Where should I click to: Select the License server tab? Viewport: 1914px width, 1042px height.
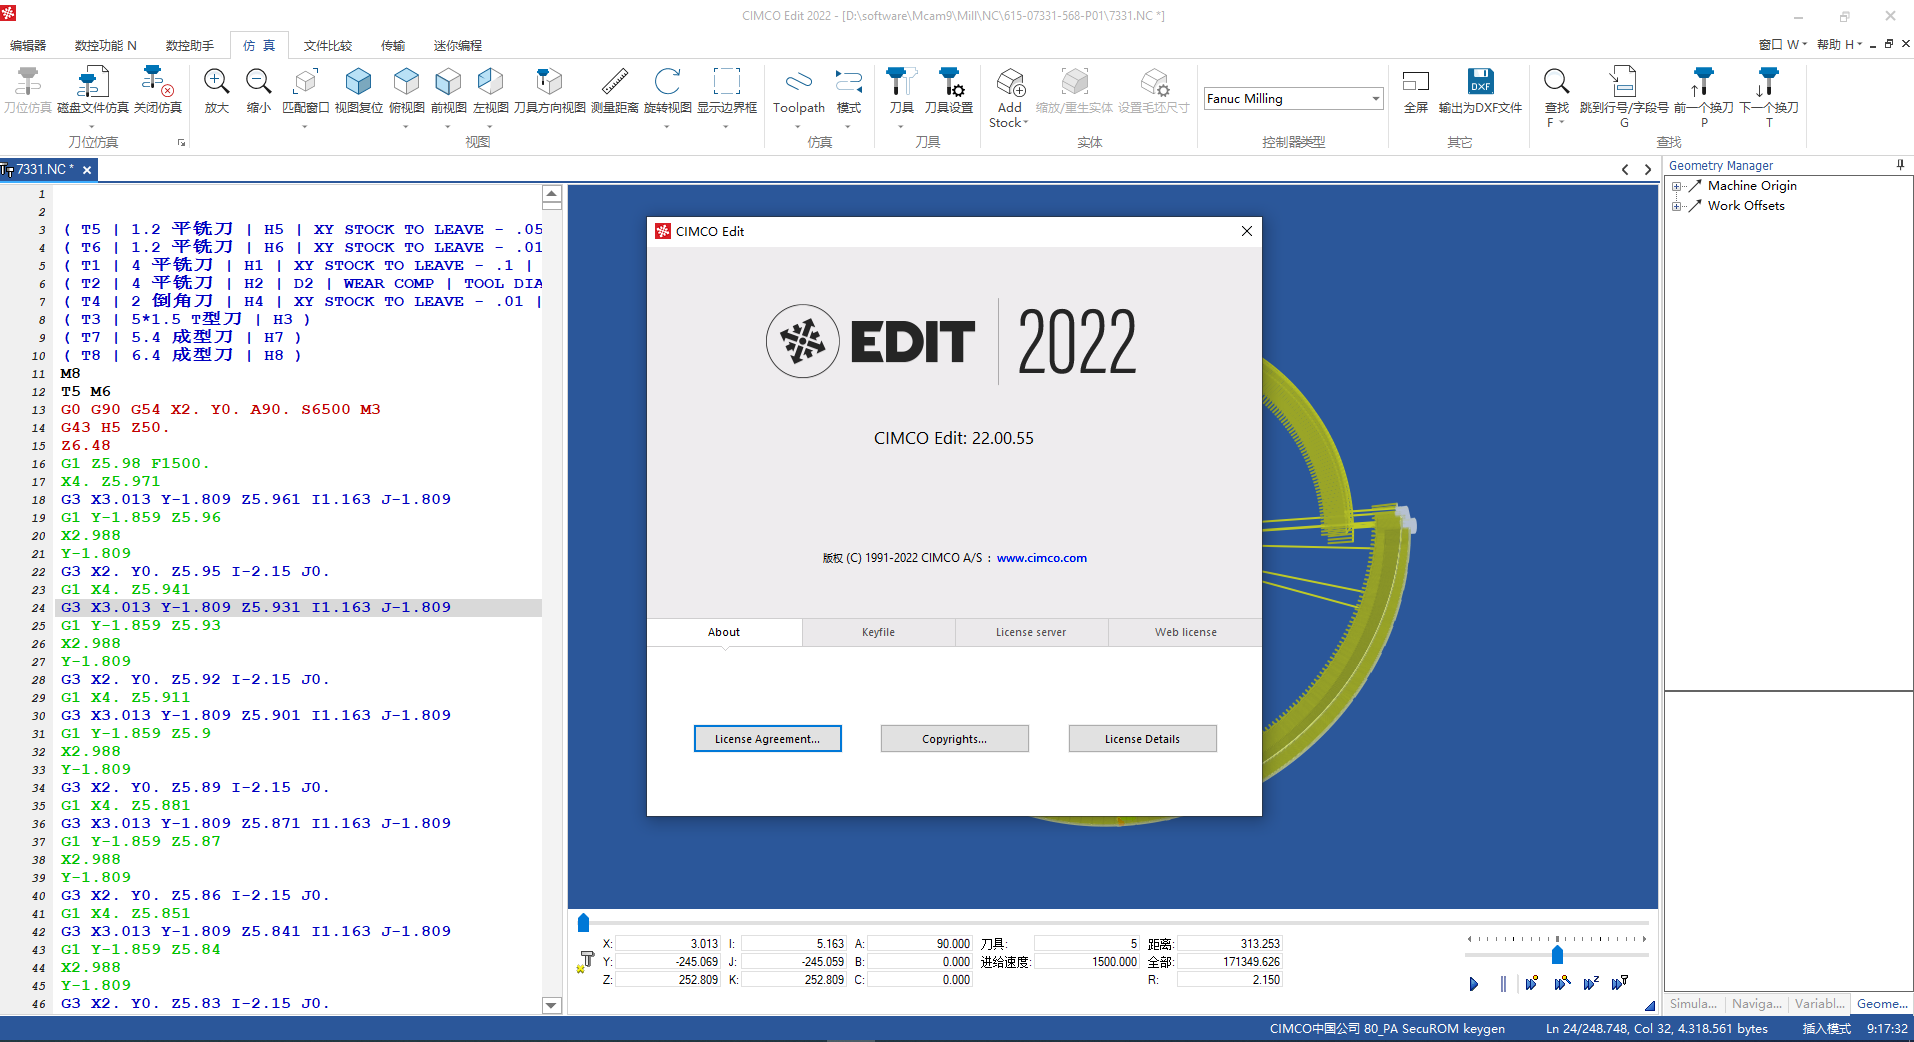(x=1031, y=632)
